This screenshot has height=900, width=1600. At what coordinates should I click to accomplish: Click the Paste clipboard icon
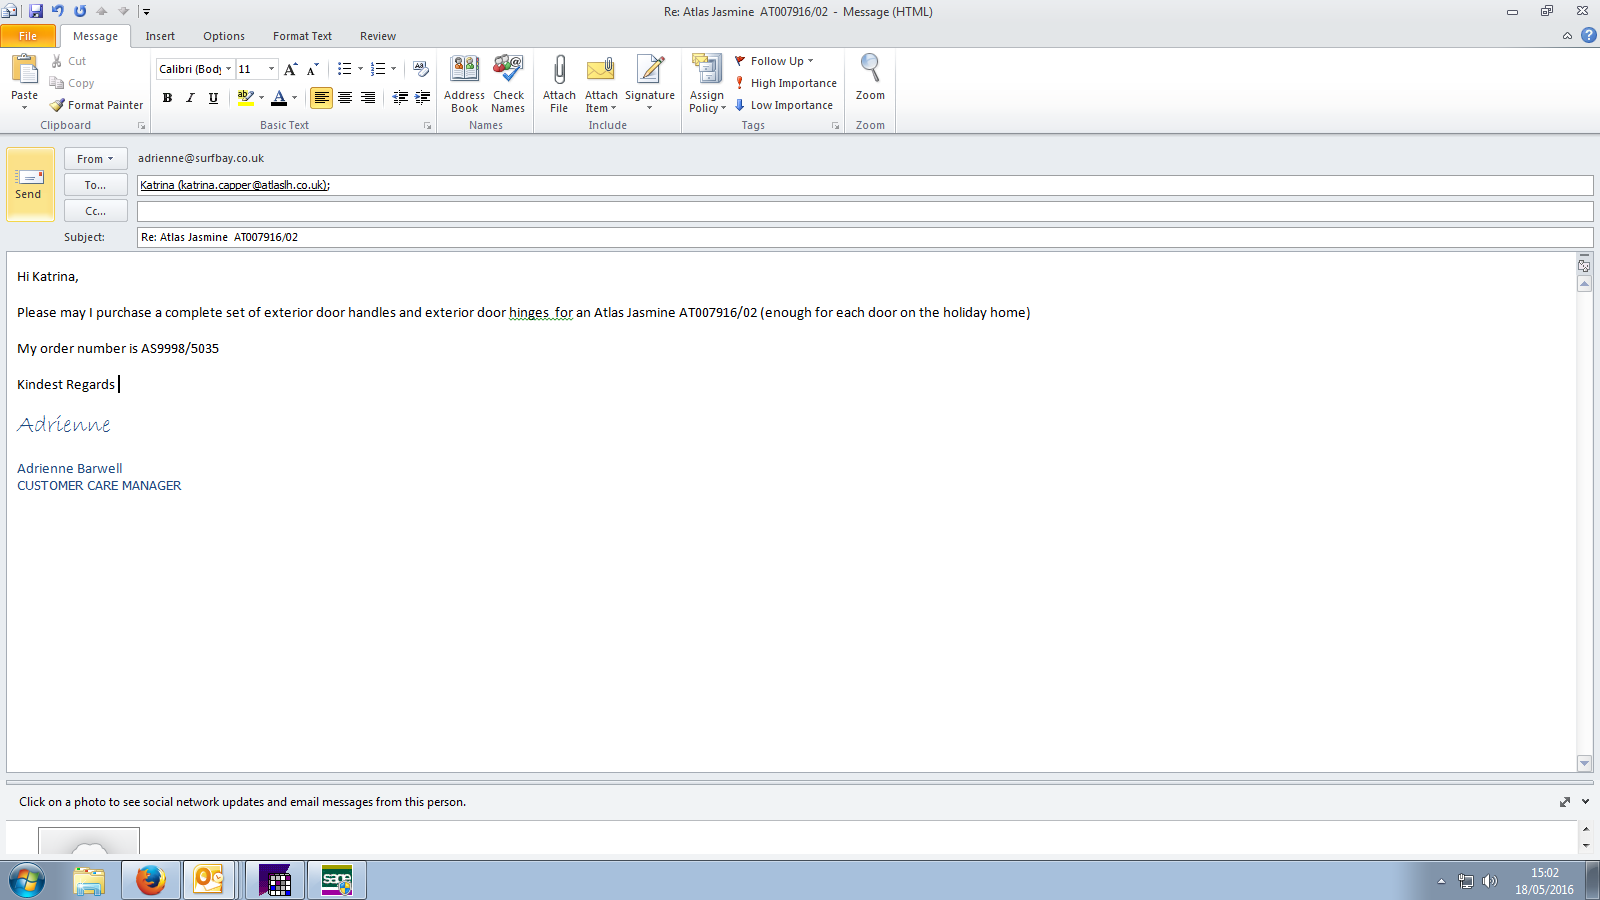pyautogui.click(x=24, y=70)
